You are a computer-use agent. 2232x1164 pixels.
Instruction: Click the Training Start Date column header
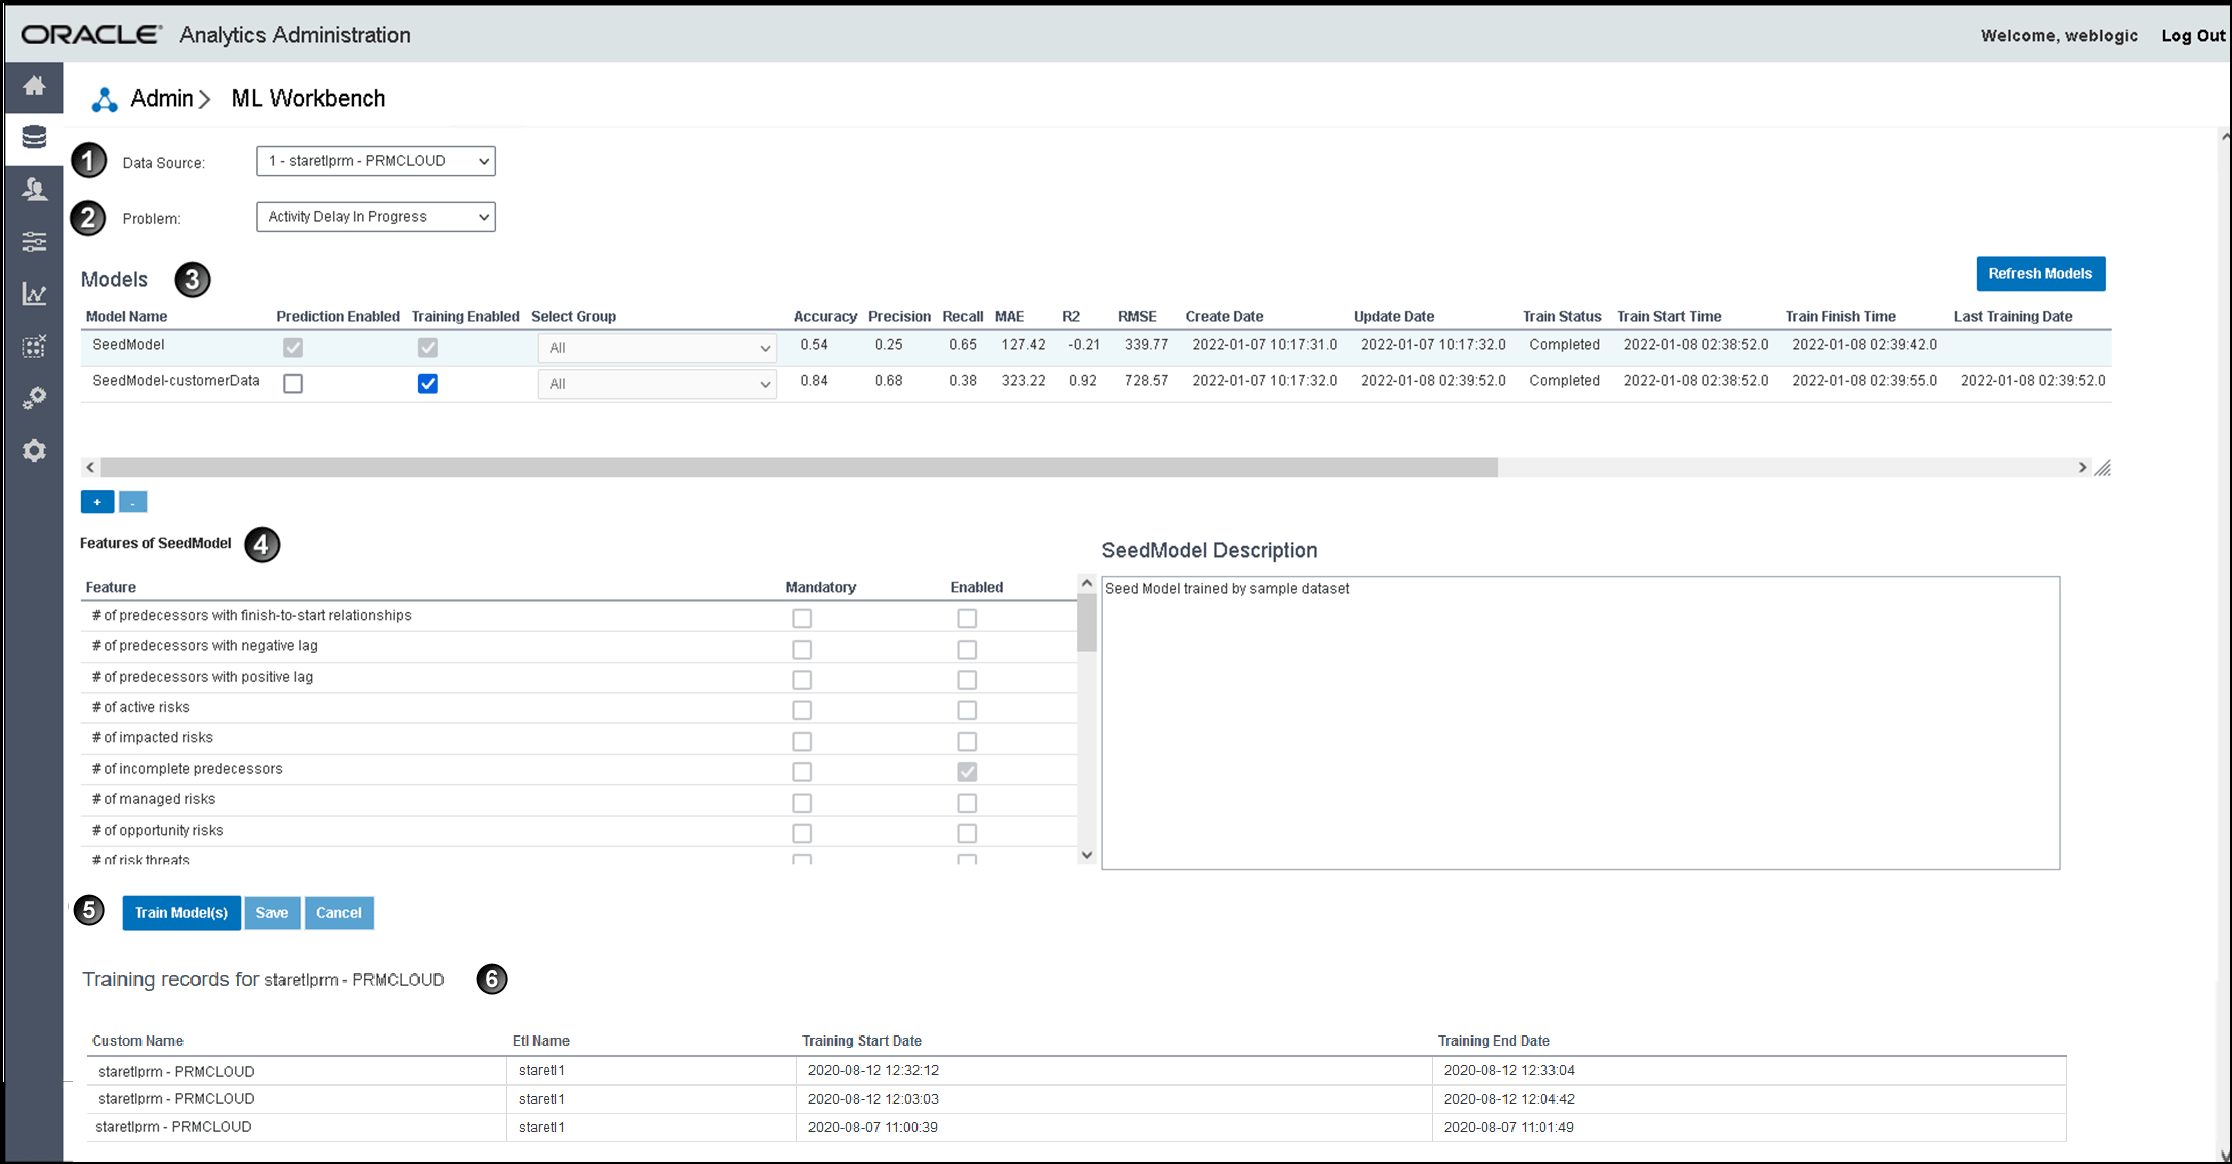pos(862,1041)
